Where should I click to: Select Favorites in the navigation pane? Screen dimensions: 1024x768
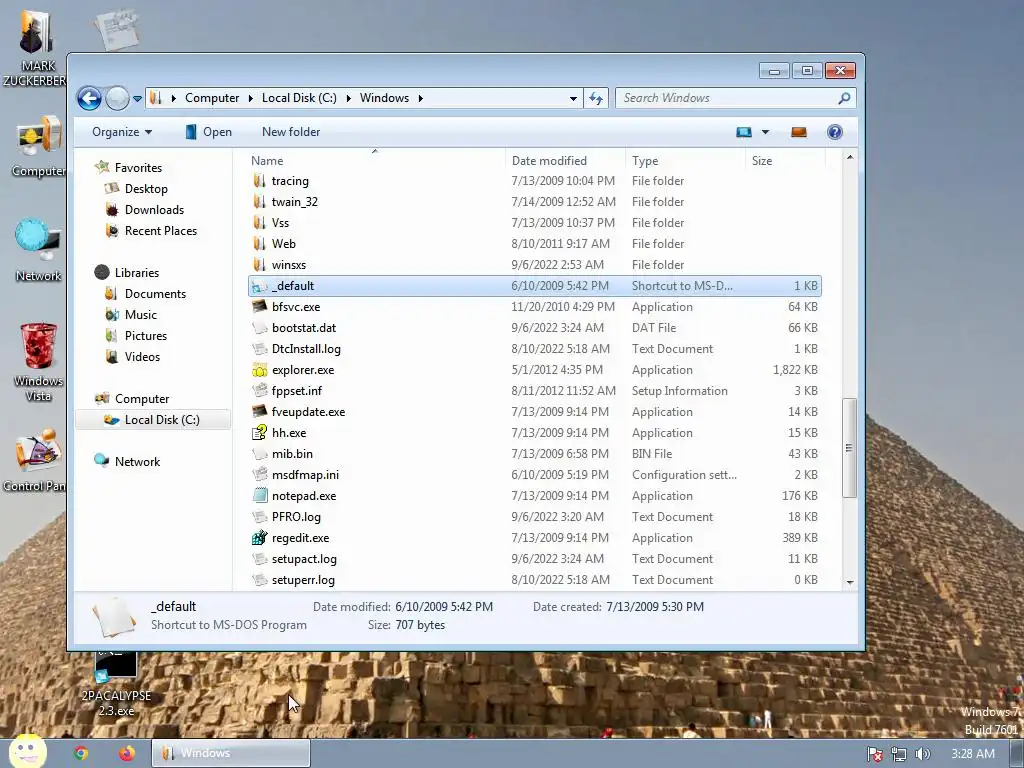coord(138,168)
